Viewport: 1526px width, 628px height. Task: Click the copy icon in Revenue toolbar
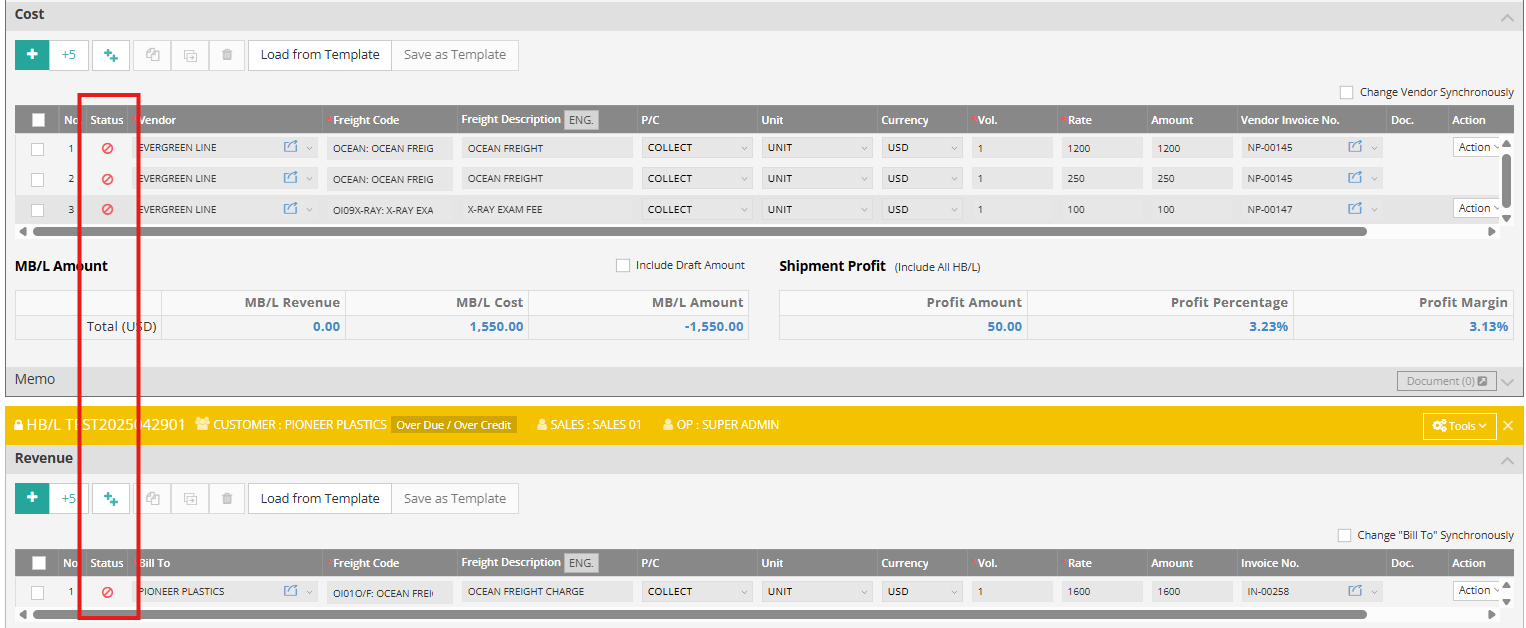(x=153, y=499)
